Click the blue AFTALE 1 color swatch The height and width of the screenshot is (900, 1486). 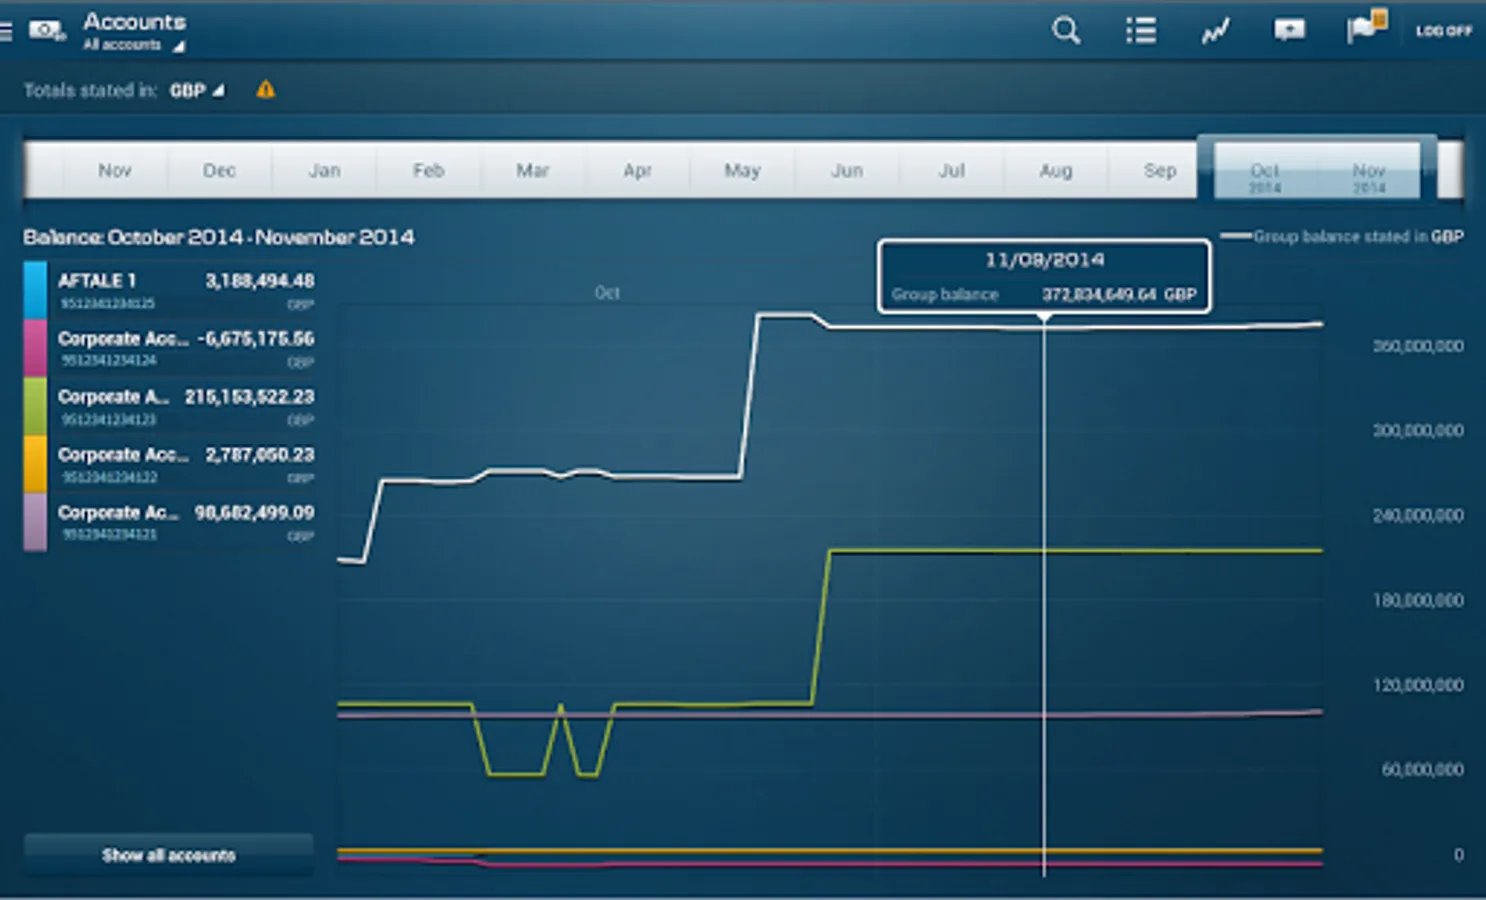point(35,290)
